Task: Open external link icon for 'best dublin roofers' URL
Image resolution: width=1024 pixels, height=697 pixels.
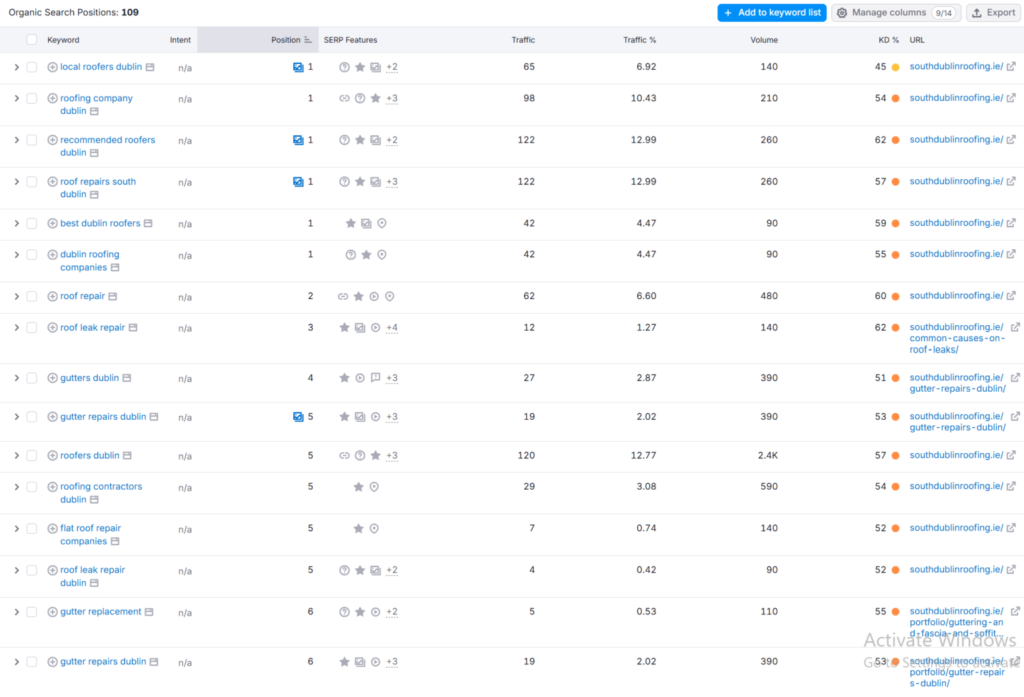Action: coord(1011,223)
